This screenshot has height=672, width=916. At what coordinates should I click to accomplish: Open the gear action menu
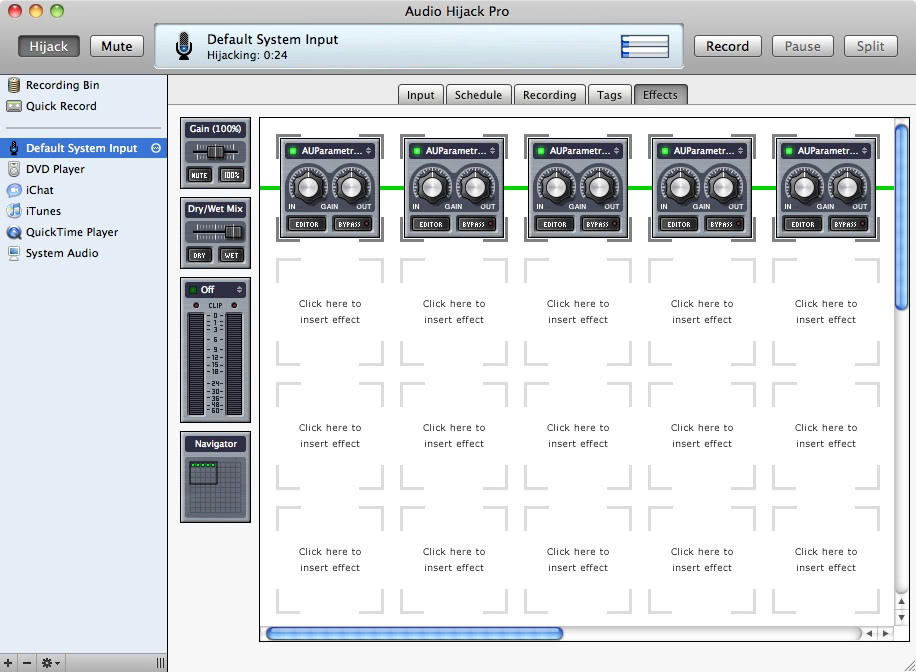tap(50, 662)
